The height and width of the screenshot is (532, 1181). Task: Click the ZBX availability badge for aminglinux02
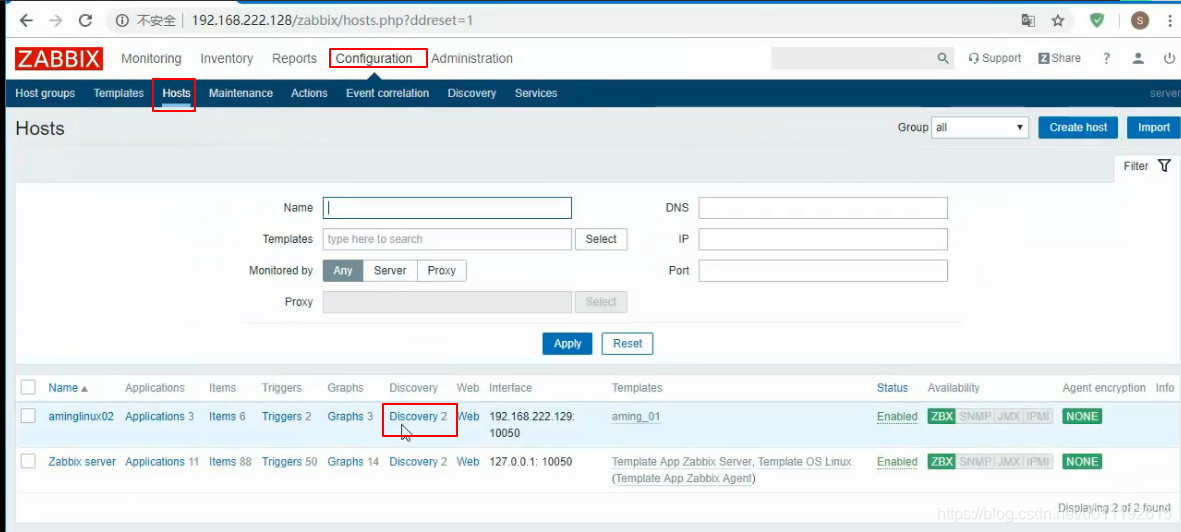941,416
